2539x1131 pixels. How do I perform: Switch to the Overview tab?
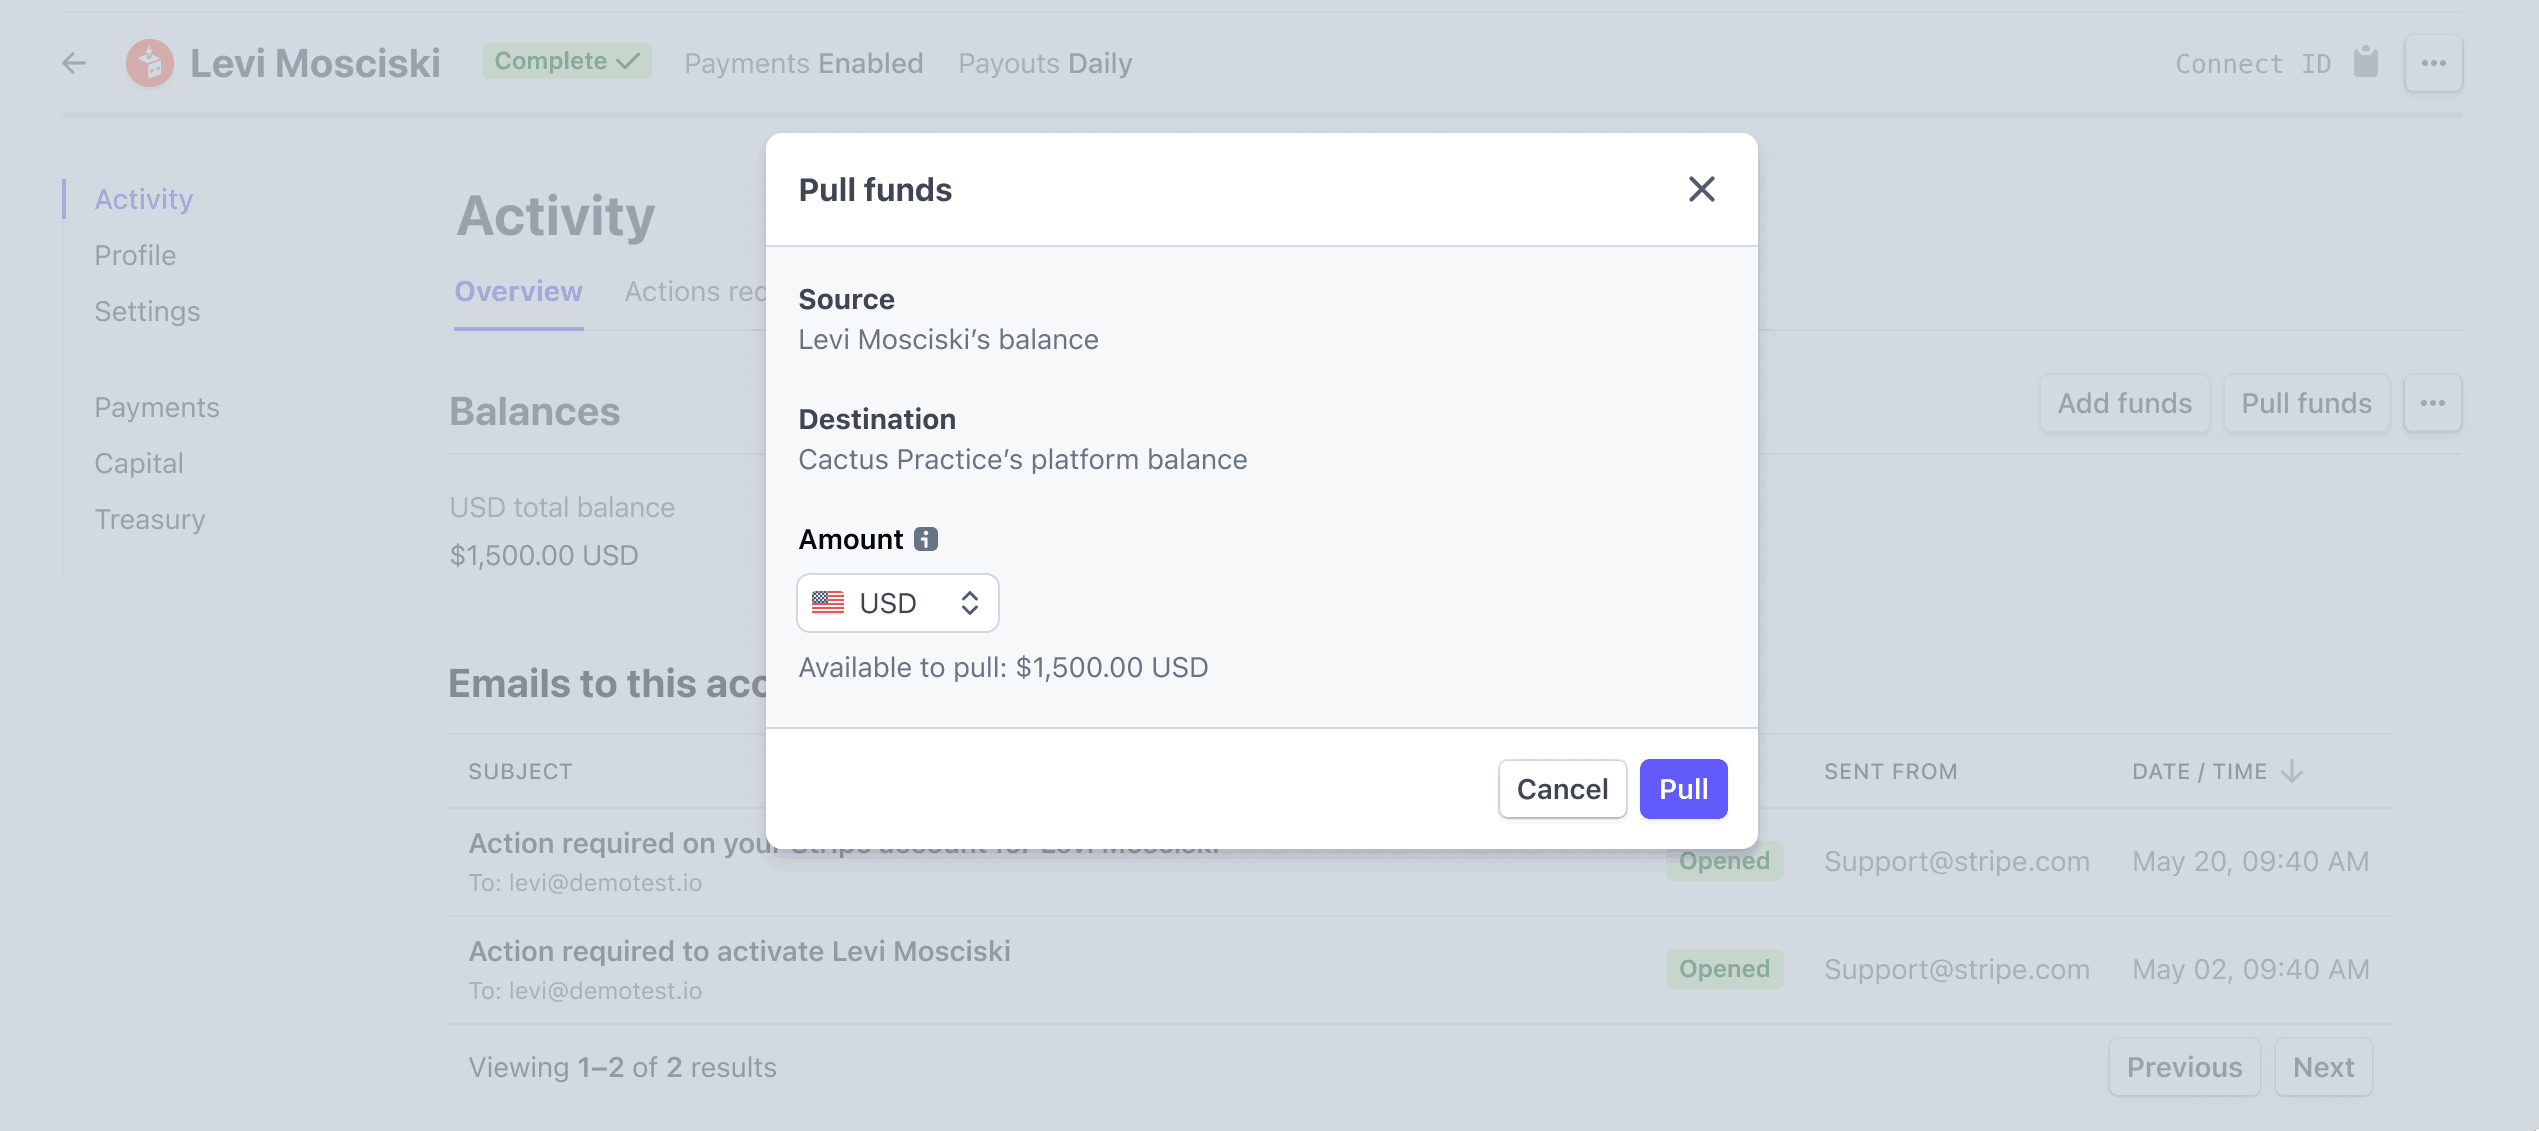(518, 290)
